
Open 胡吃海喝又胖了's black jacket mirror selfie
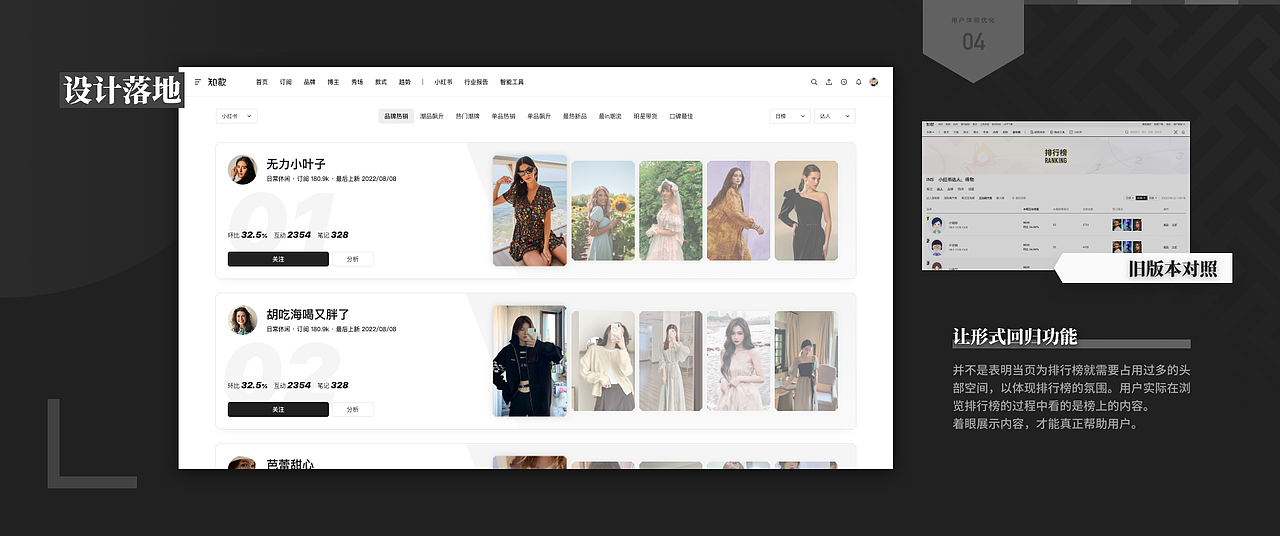tap(530, 360)
